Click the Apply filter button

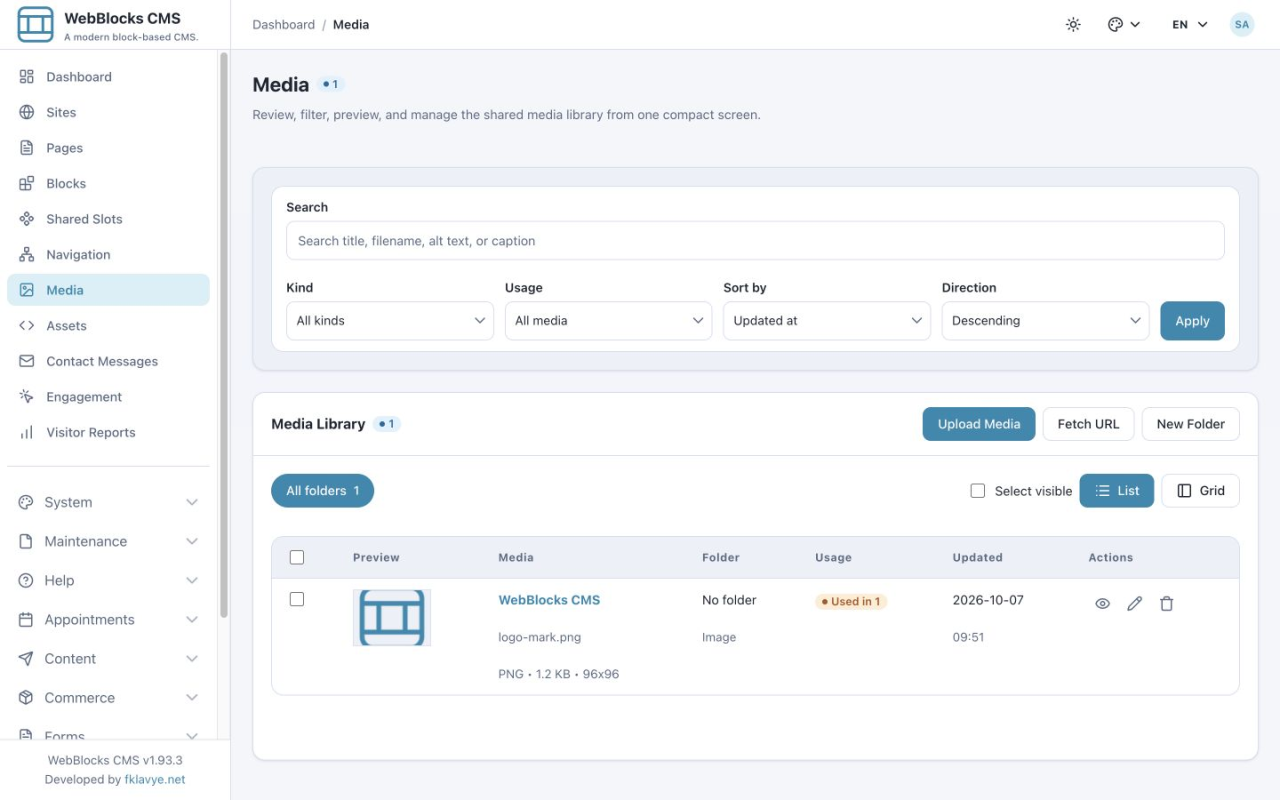[x=1192, y=321]
